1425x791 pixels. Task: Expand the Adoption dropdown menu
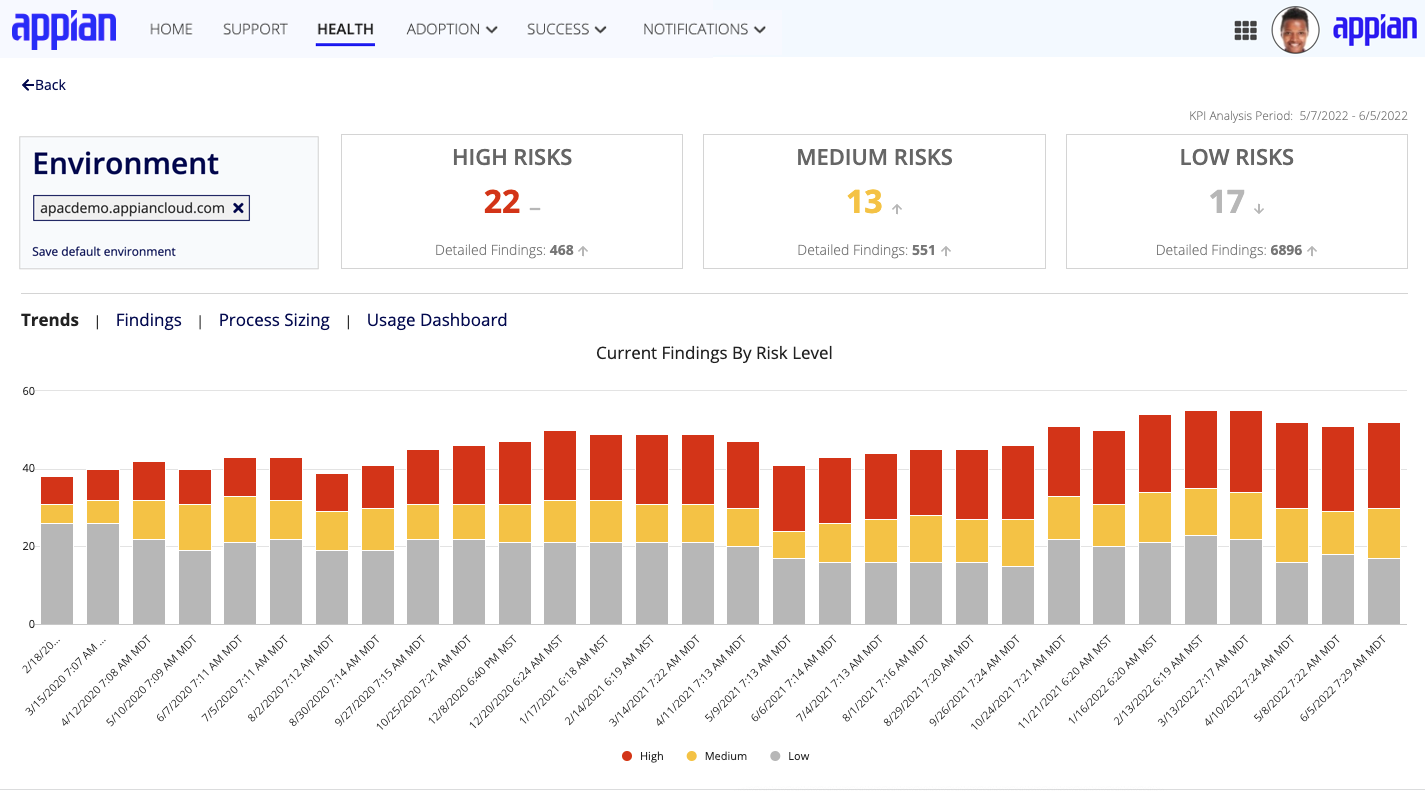coord(452,29)
